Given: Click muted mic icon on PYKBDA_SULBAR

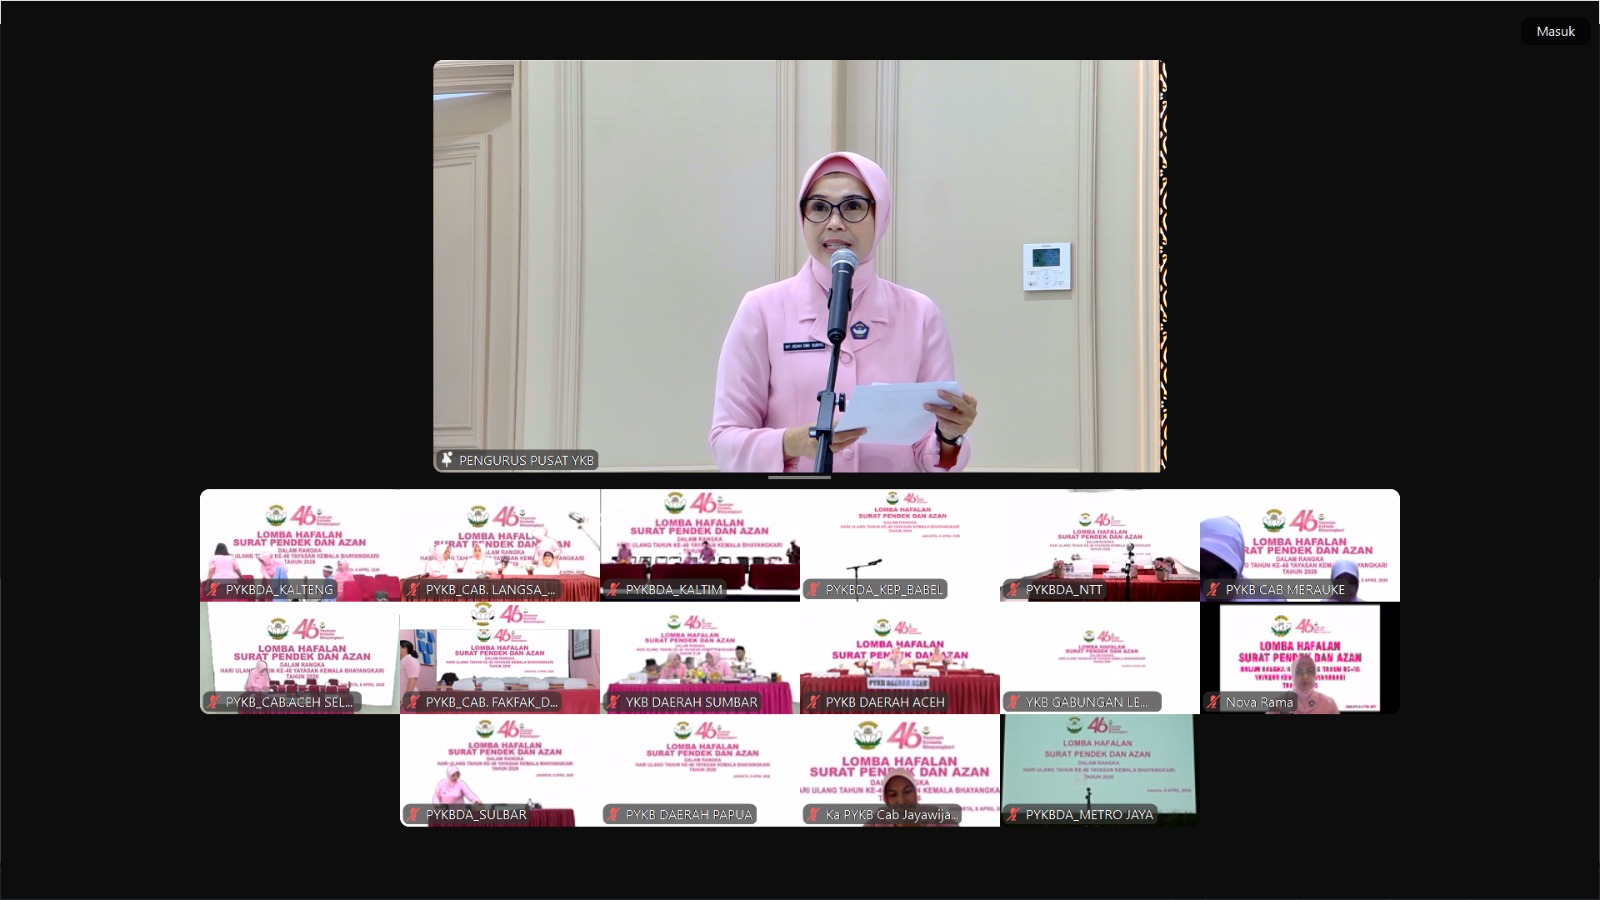Looking at the screenshot, I should tap(413, 814).
